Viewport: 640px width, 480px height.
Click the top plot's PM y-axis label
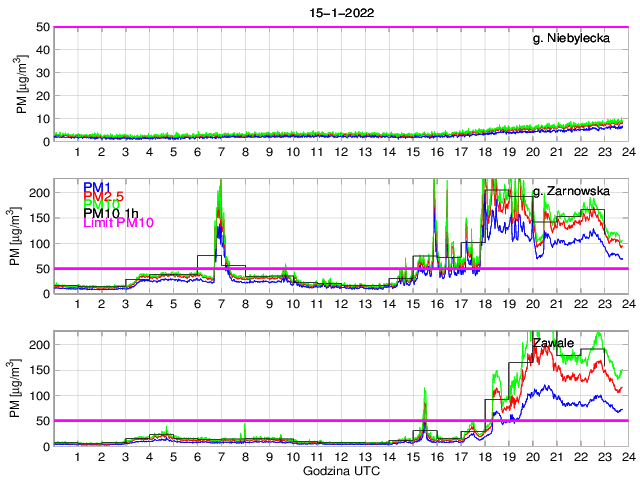22,84
